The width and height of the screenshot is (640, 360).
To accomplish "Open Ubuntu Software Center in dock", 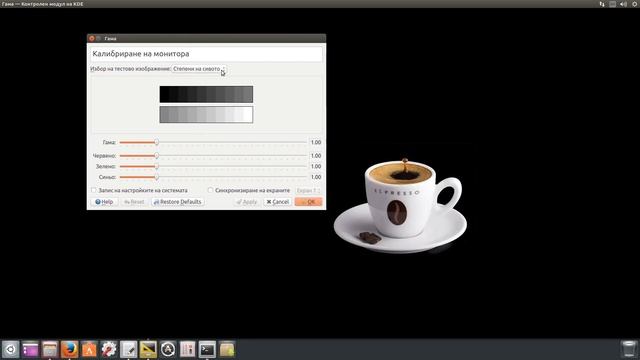I will [x=89, y=349].
